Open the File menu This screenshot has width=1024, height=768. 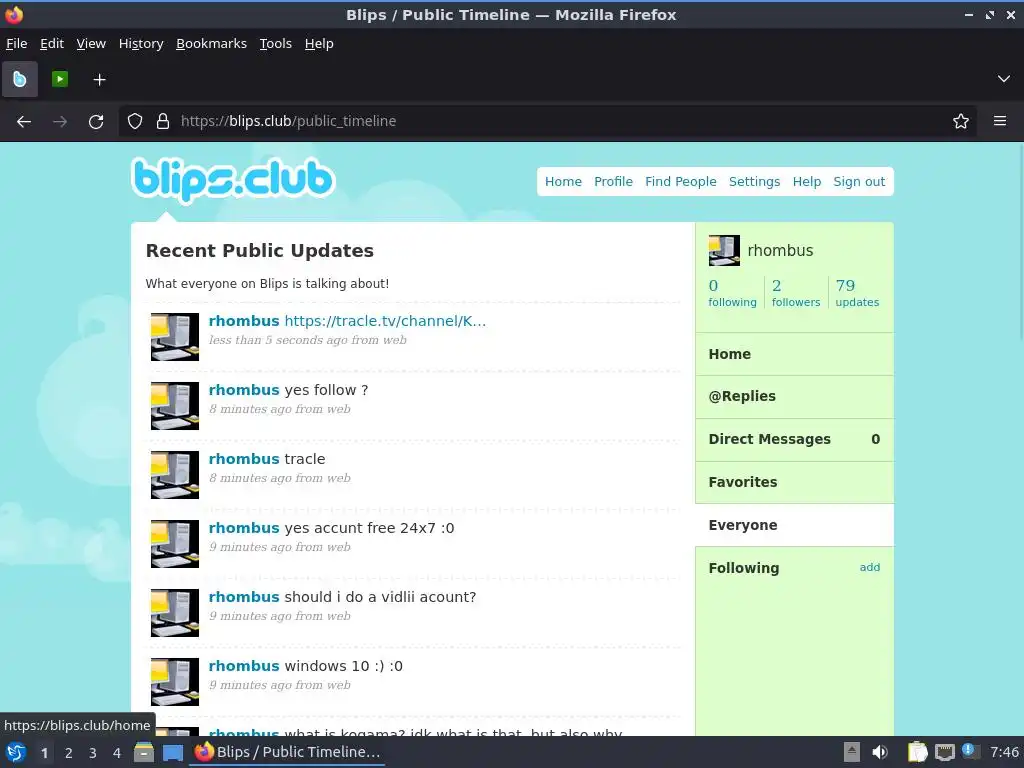click(16, 44)
